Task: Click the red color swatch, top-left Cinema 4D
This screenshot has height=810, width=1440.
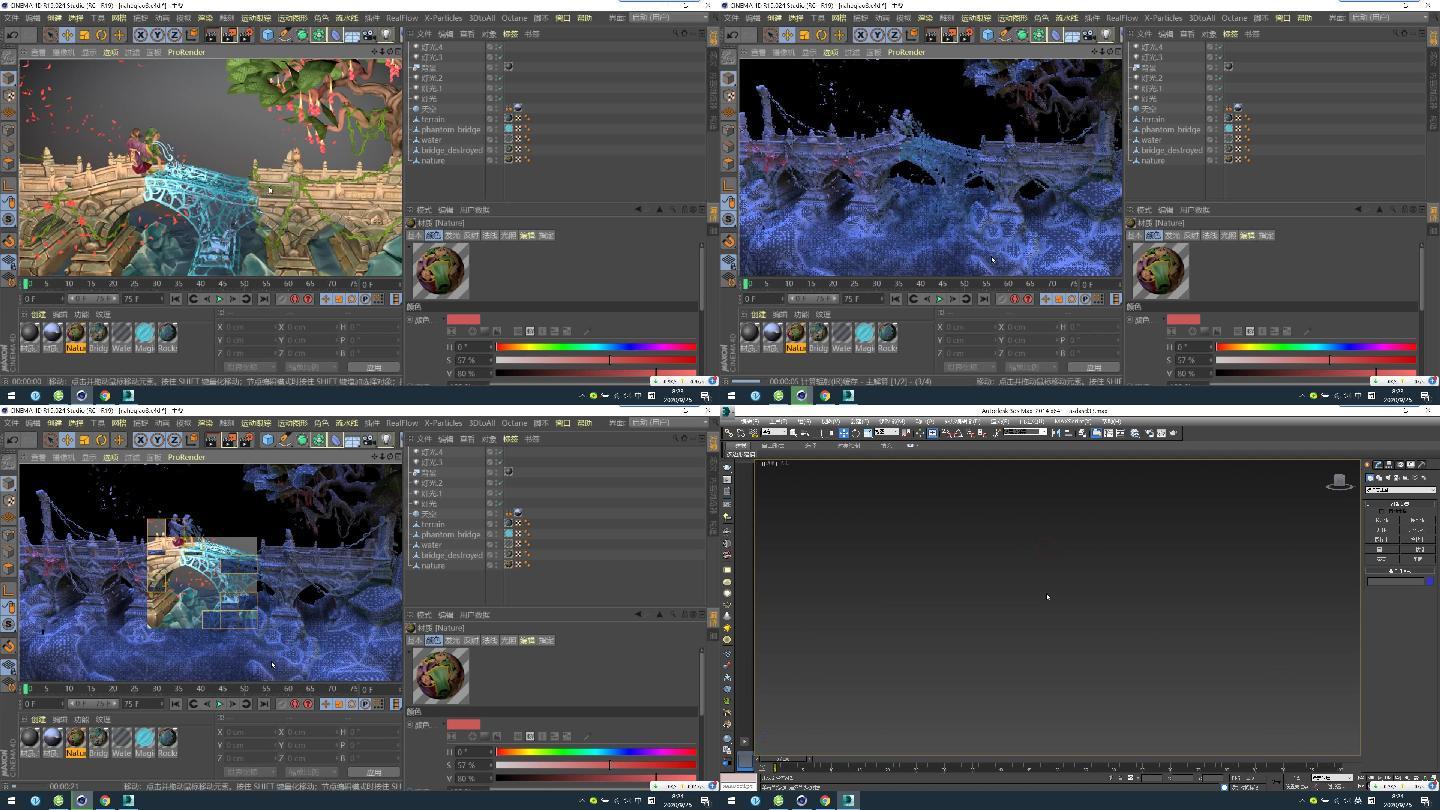Action: (463, 319)
